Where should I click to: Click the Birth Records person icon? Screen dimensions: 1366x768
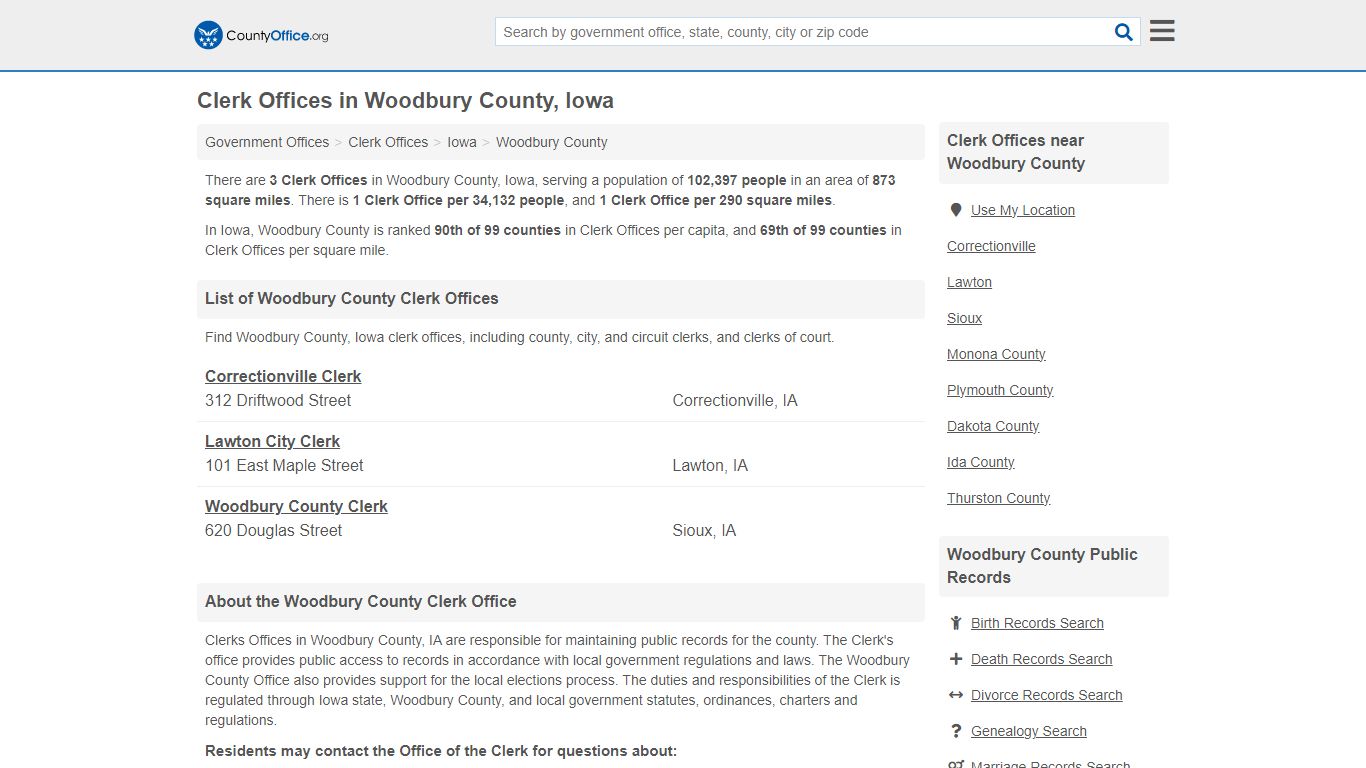tap(956, 623)
